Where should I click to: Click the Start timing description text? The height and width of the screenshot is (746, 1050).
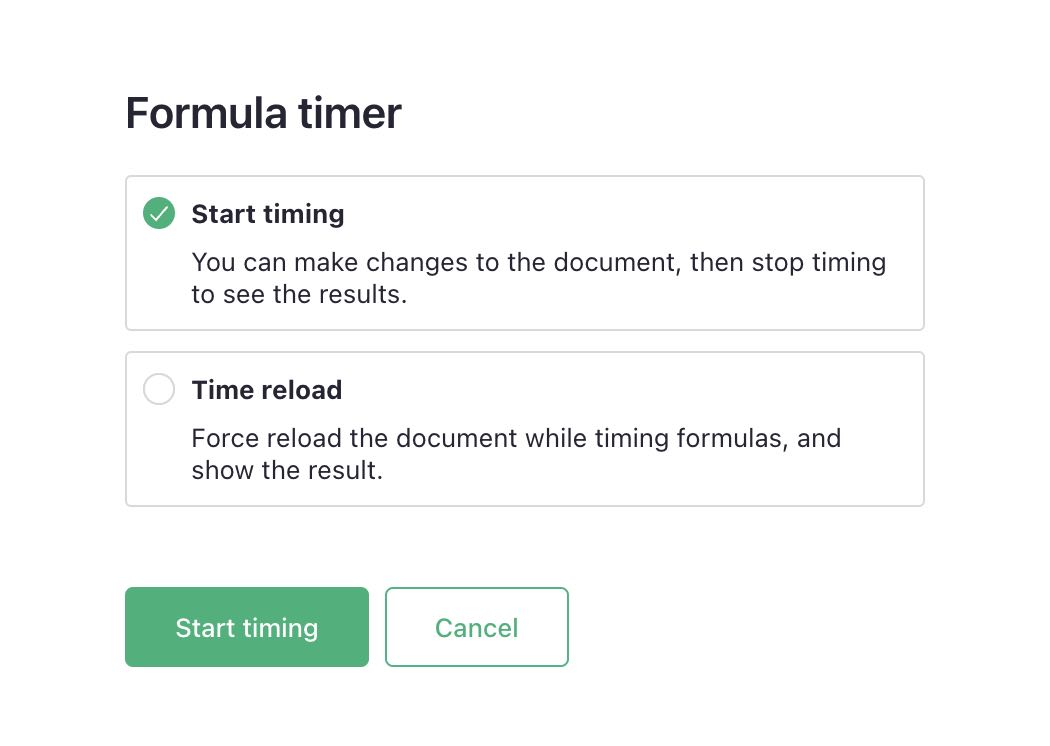pyautogui.click(x=538, y=278)
